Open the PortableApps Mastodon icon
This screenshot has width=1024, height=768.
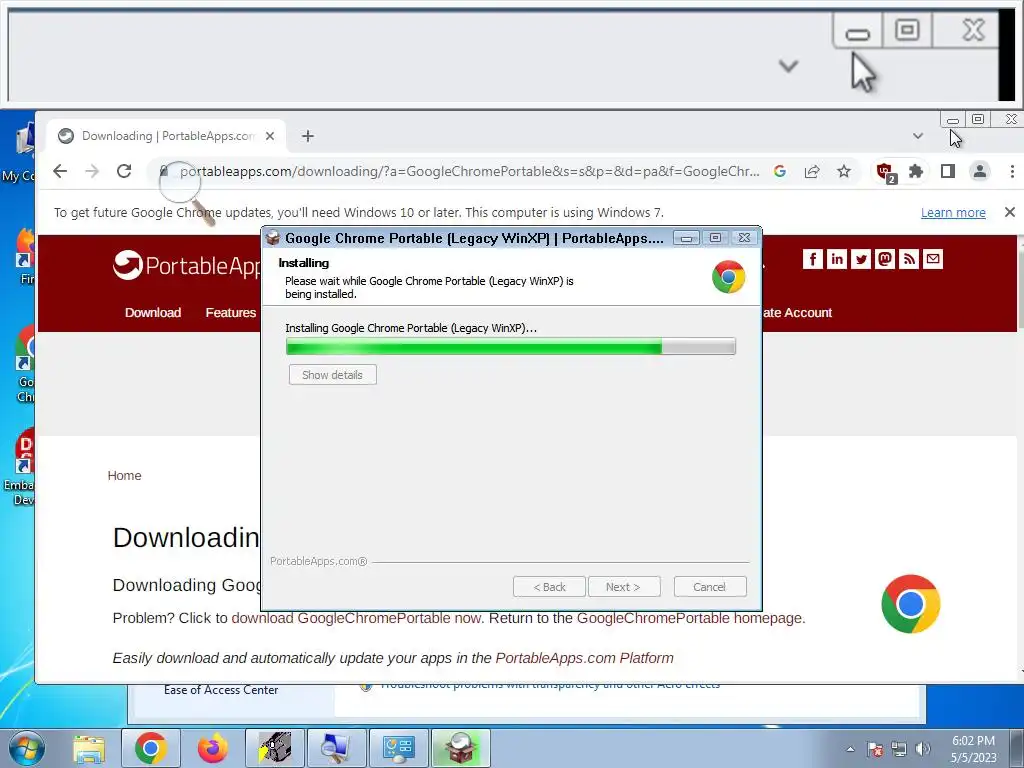click(885, 259)
